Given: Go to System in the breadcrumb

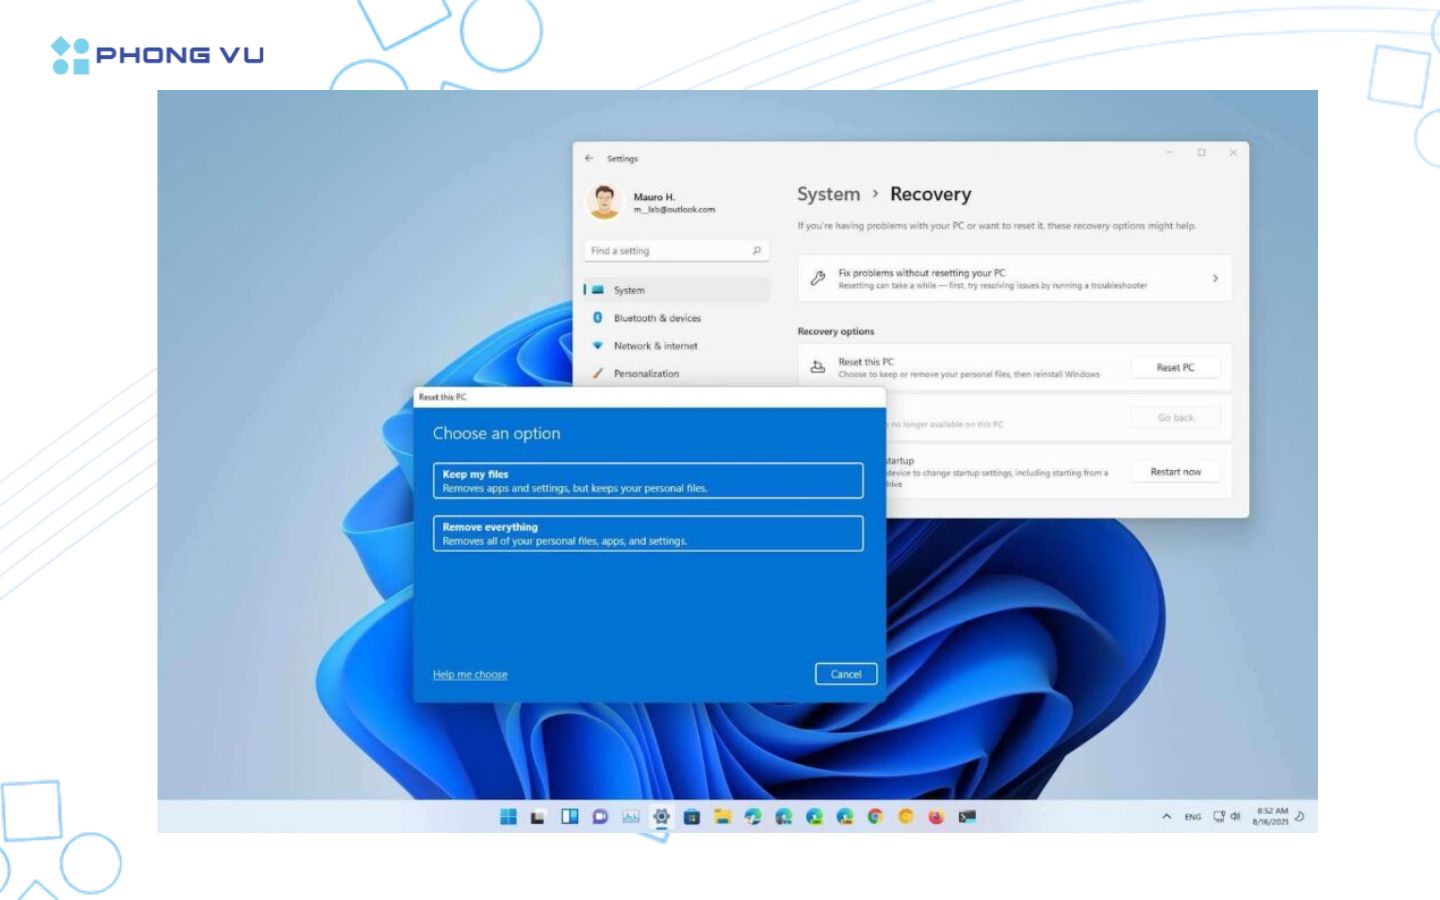Looking at the screenshot, I should click(x=828, y=194).
